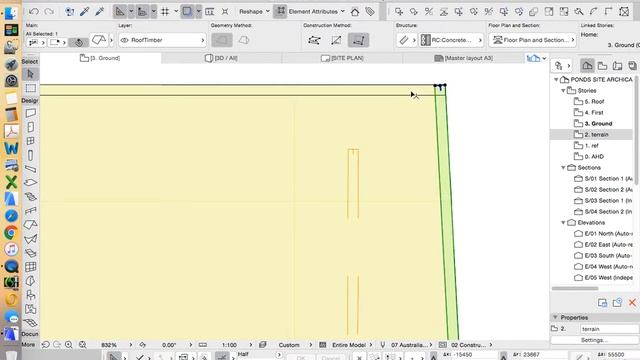Select the Marquee tool
Image resolution: width=640 pixels, height=360 pixels.
31,88
